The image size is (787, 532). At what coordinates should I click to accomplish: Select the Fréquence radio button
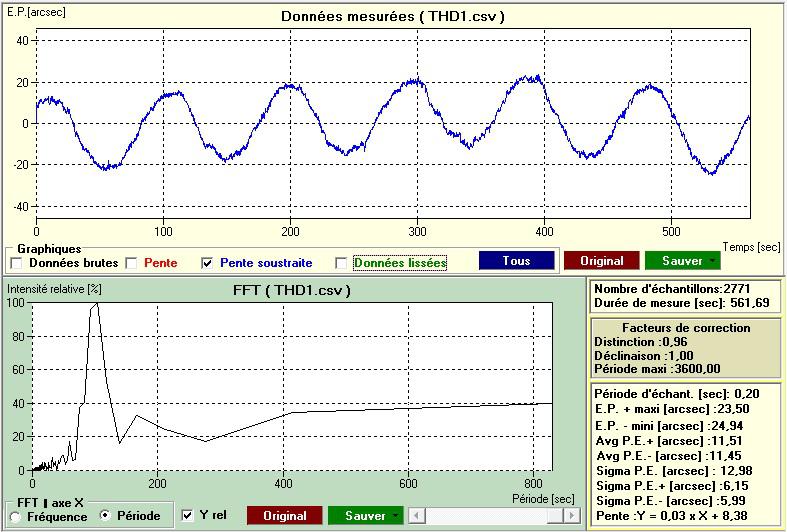coord(16,516)
